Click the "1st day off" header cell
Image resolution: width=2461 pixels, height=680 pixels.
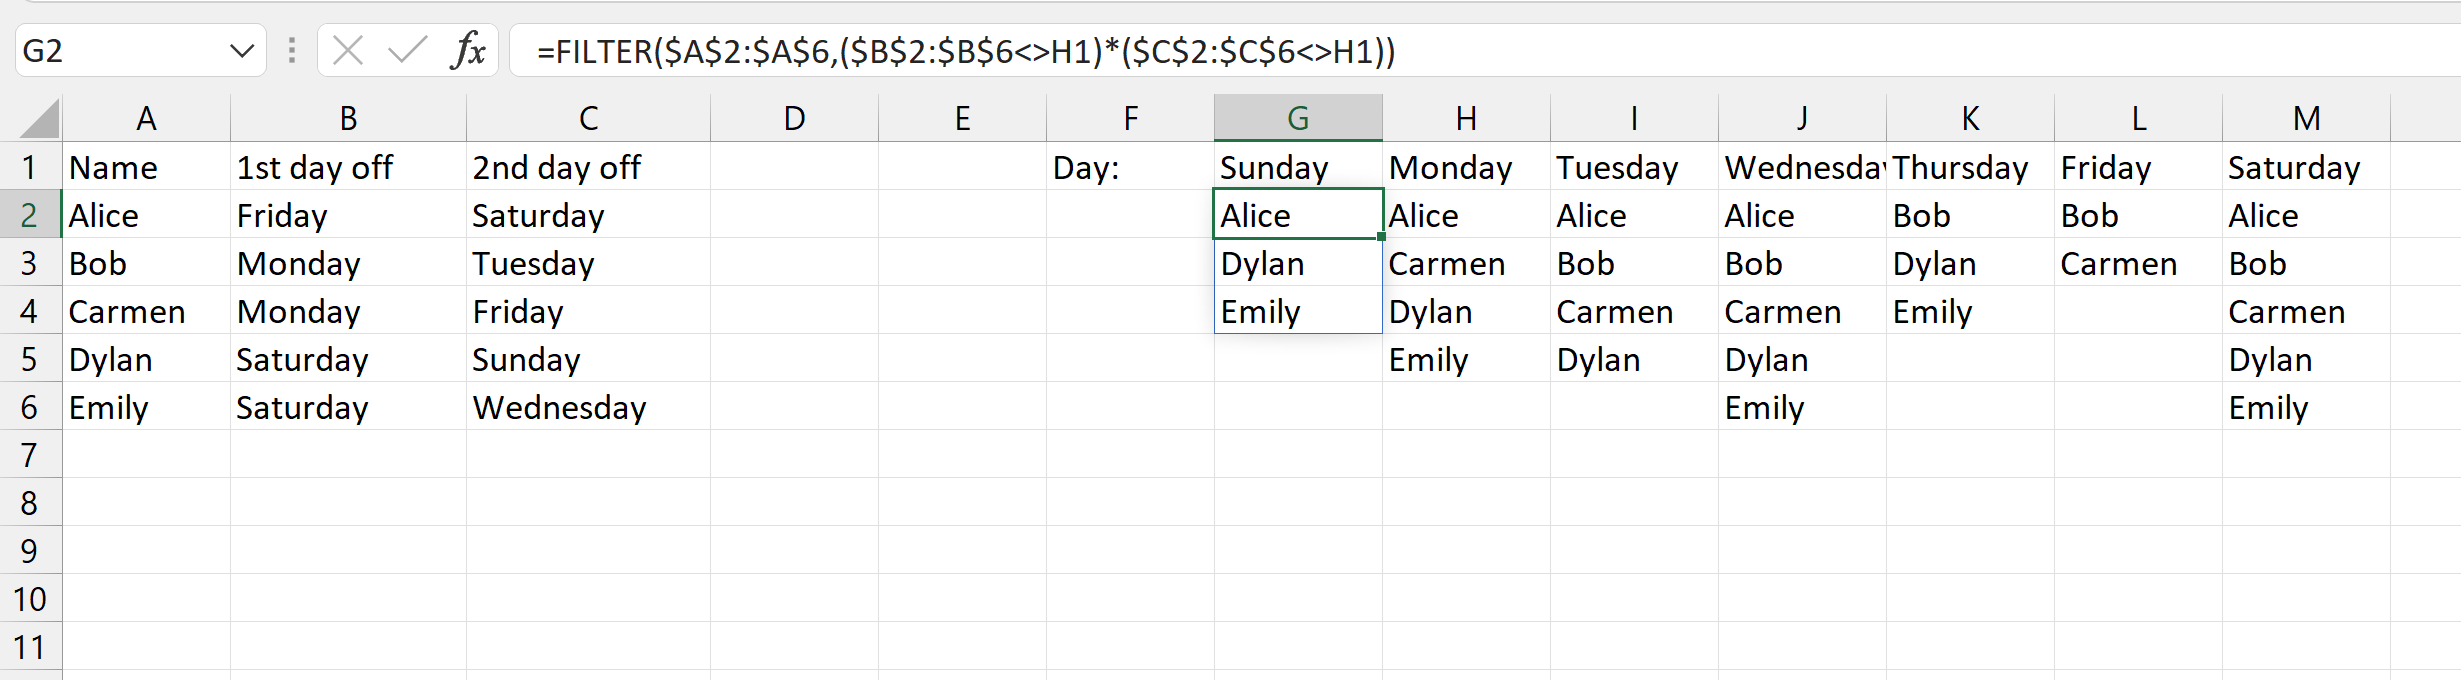point(347,167)
